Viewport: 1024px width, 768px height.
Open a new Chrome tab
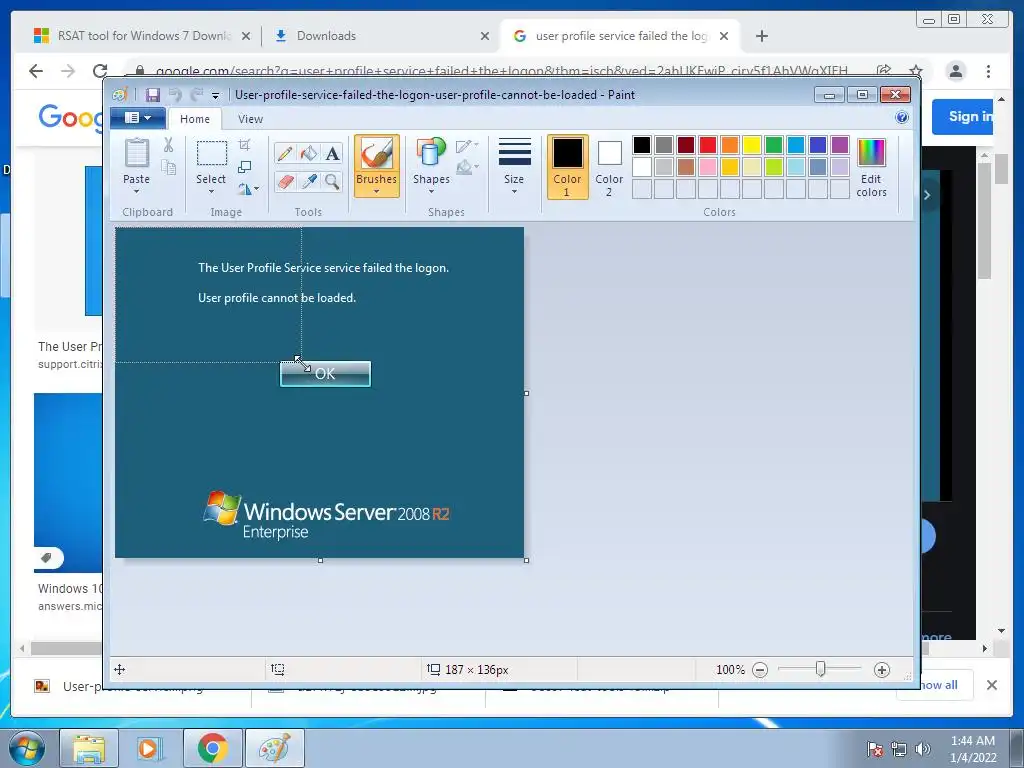coord(761,36)
